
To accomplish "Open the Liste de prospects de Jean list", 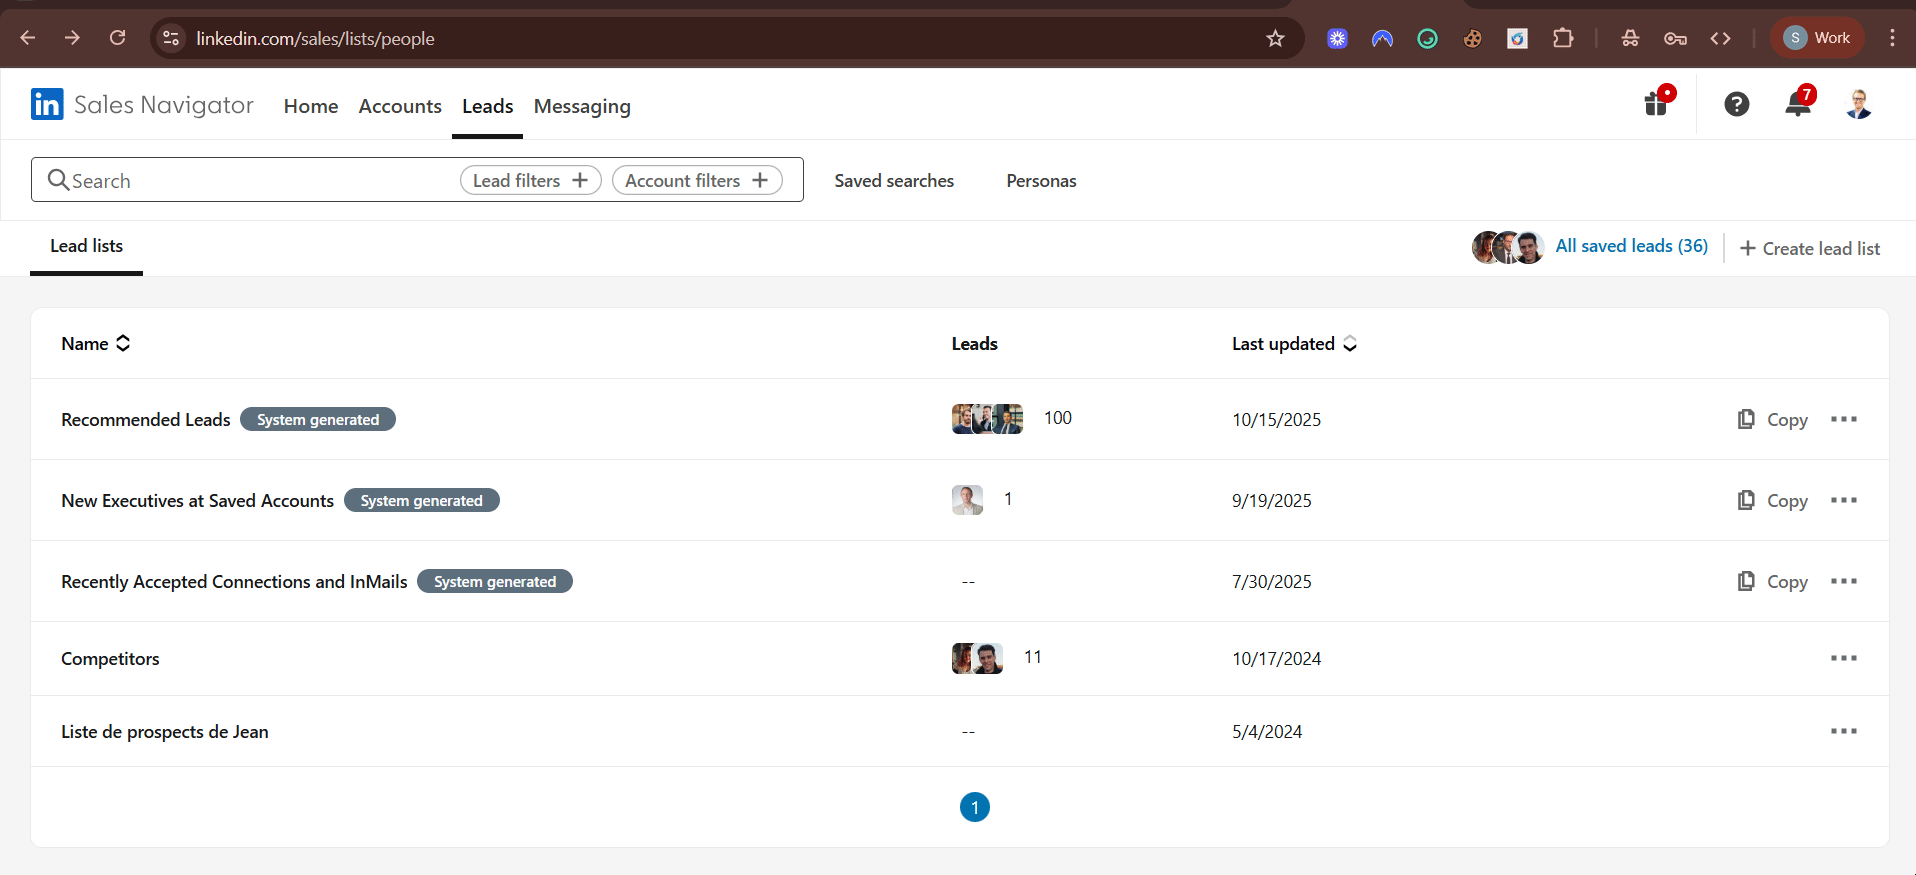I will pos(165,732).
